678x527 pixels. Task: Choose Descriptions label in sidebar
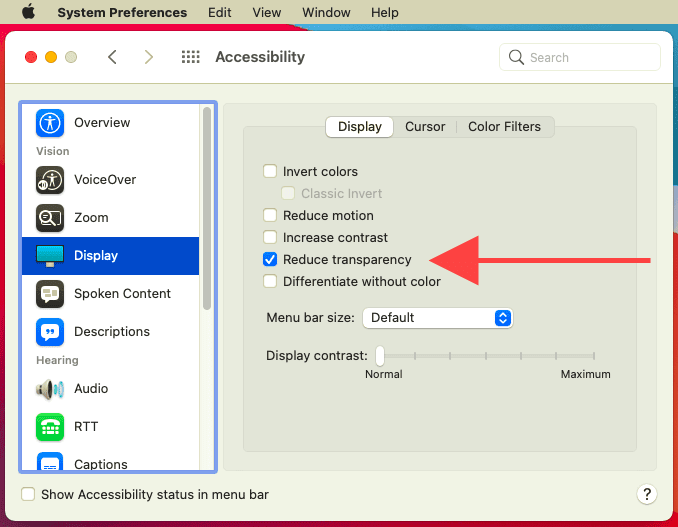112,332
